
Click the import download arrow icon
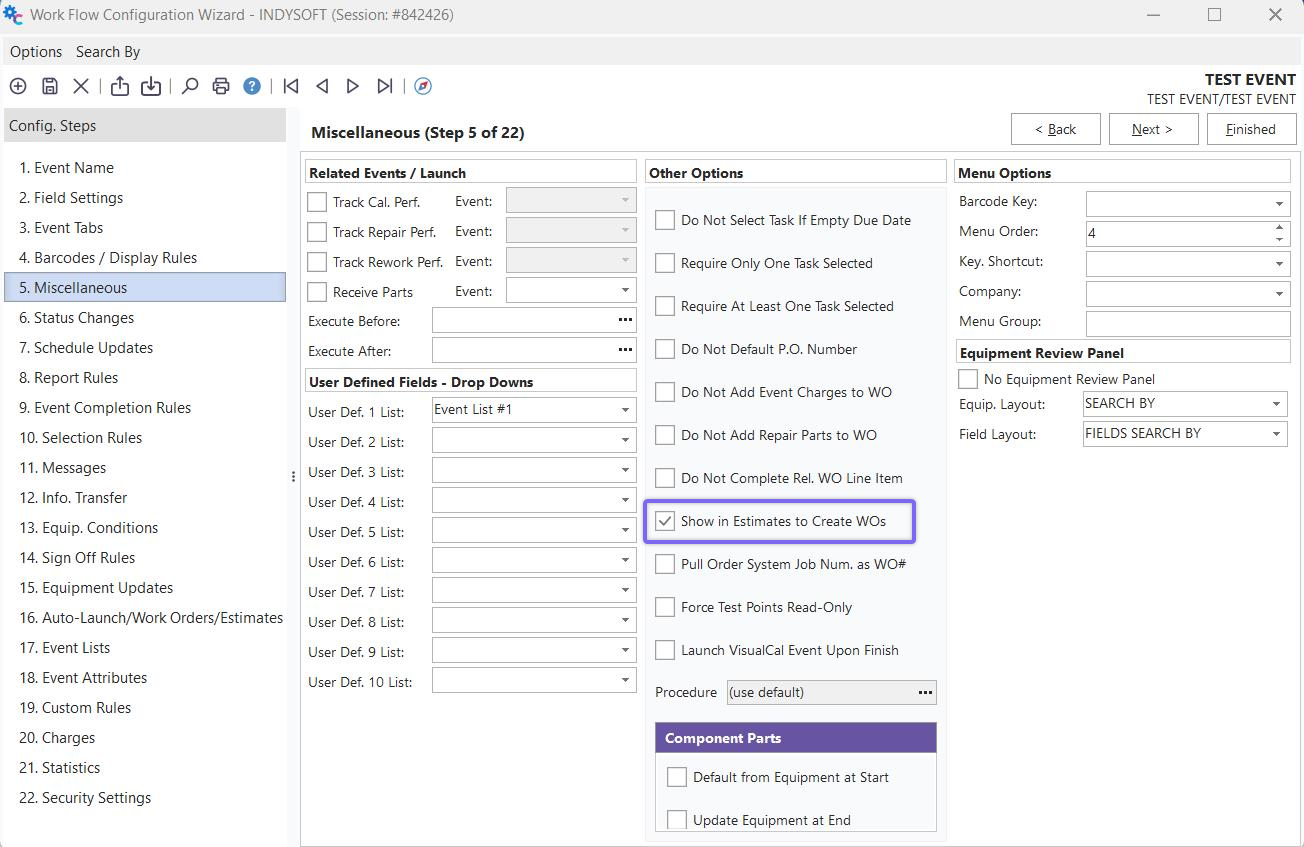[151, 86]
